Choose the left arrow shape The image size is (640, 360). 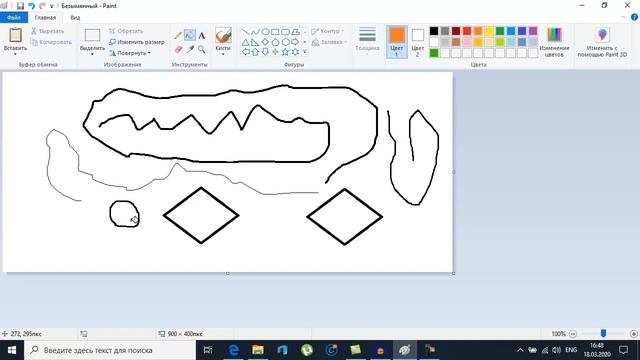pyautogui.click(x=245, y=52)
